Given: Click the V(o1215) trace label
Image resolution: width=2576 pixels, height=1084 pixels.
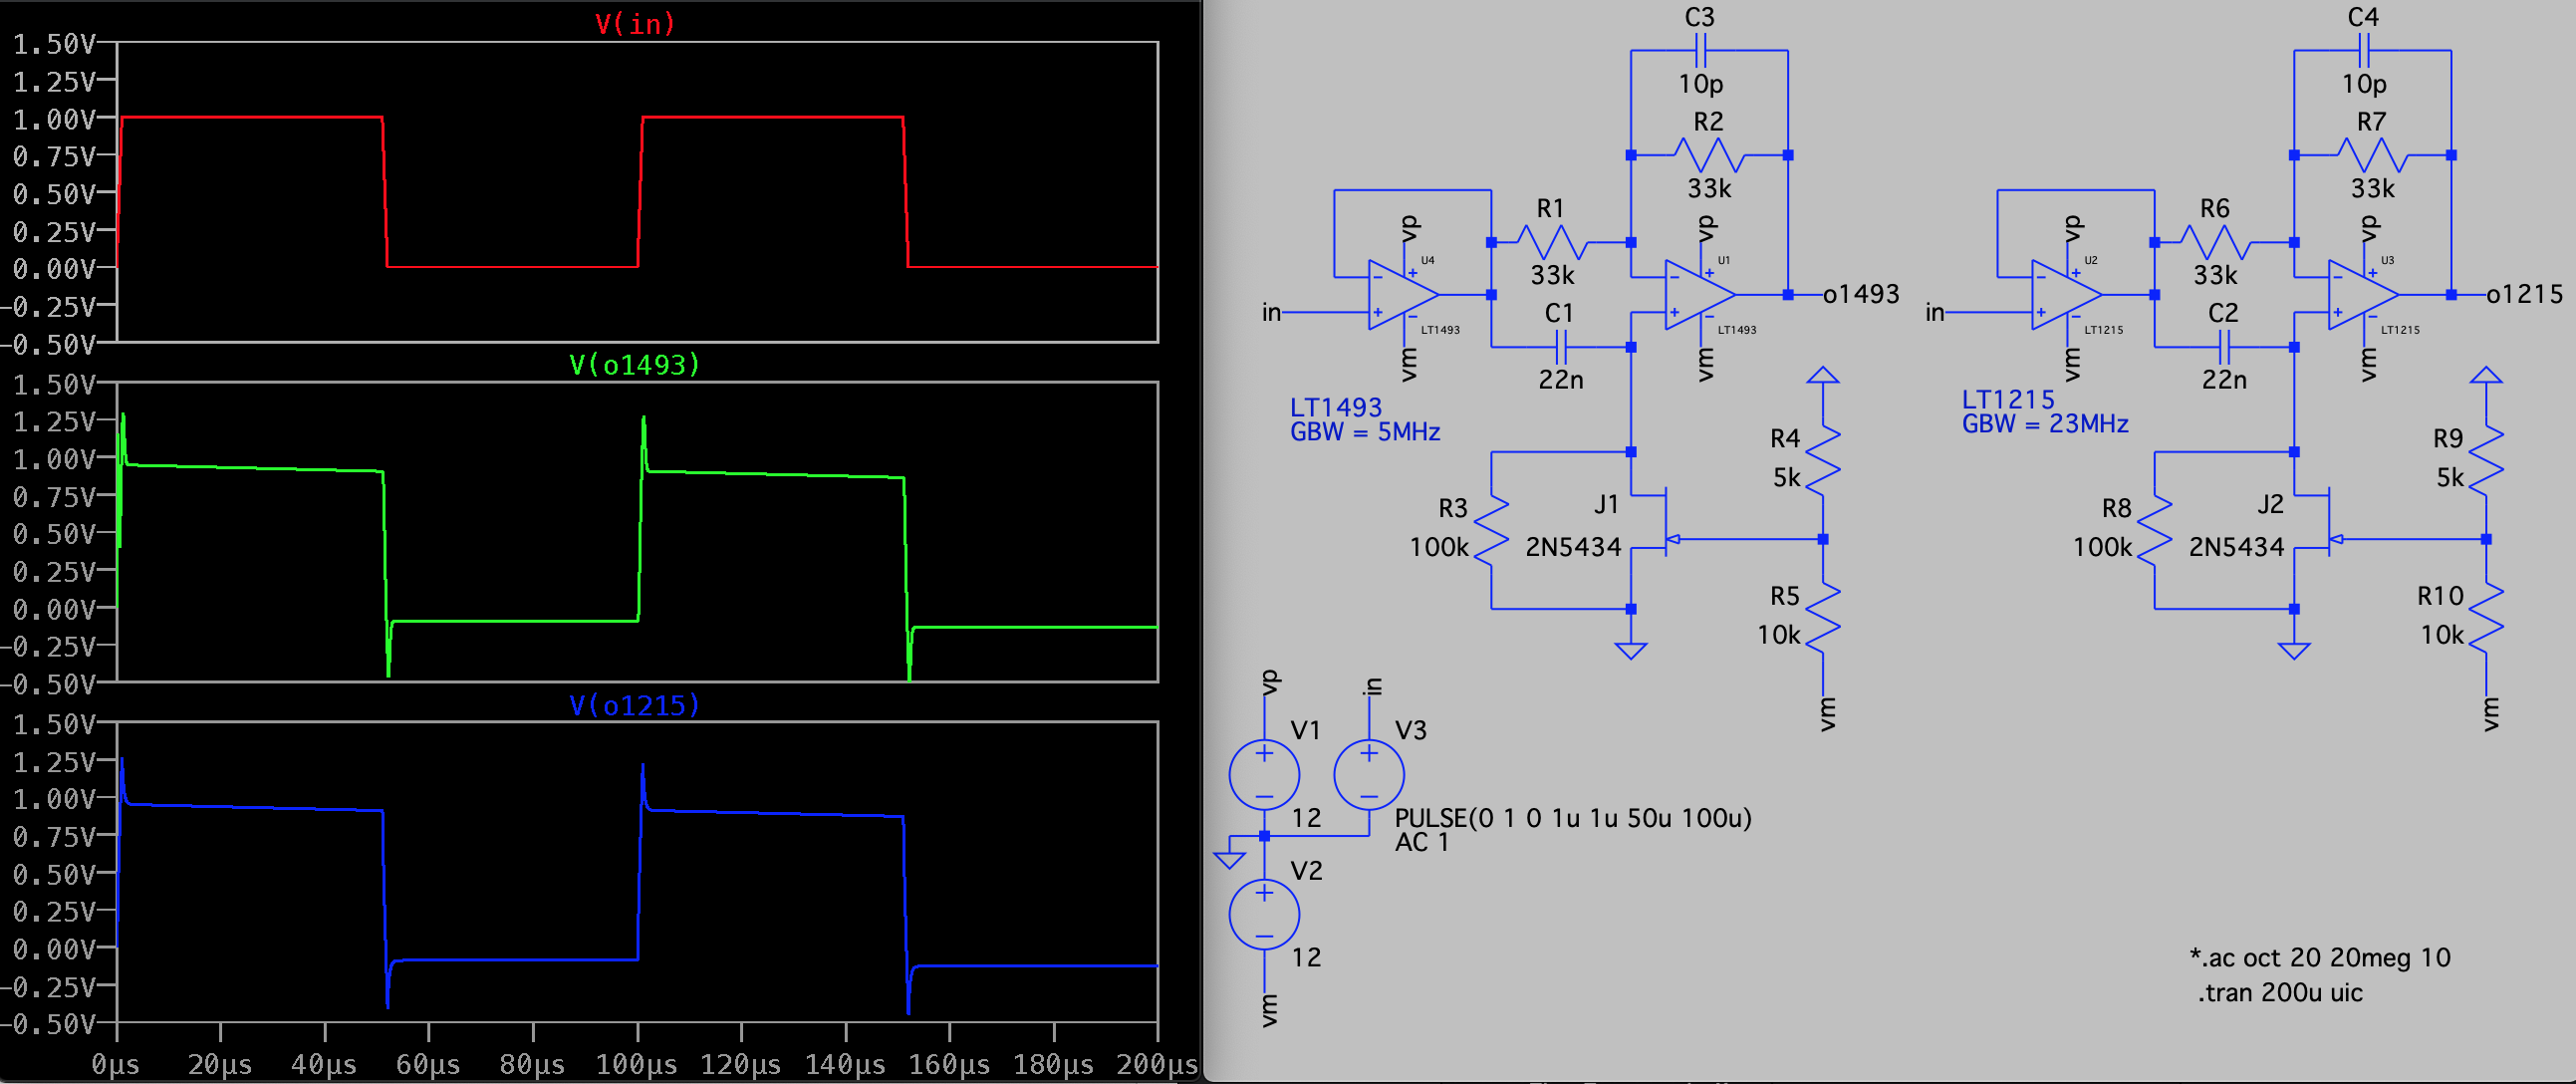Looking at the screenshot, I should point(635,705).
